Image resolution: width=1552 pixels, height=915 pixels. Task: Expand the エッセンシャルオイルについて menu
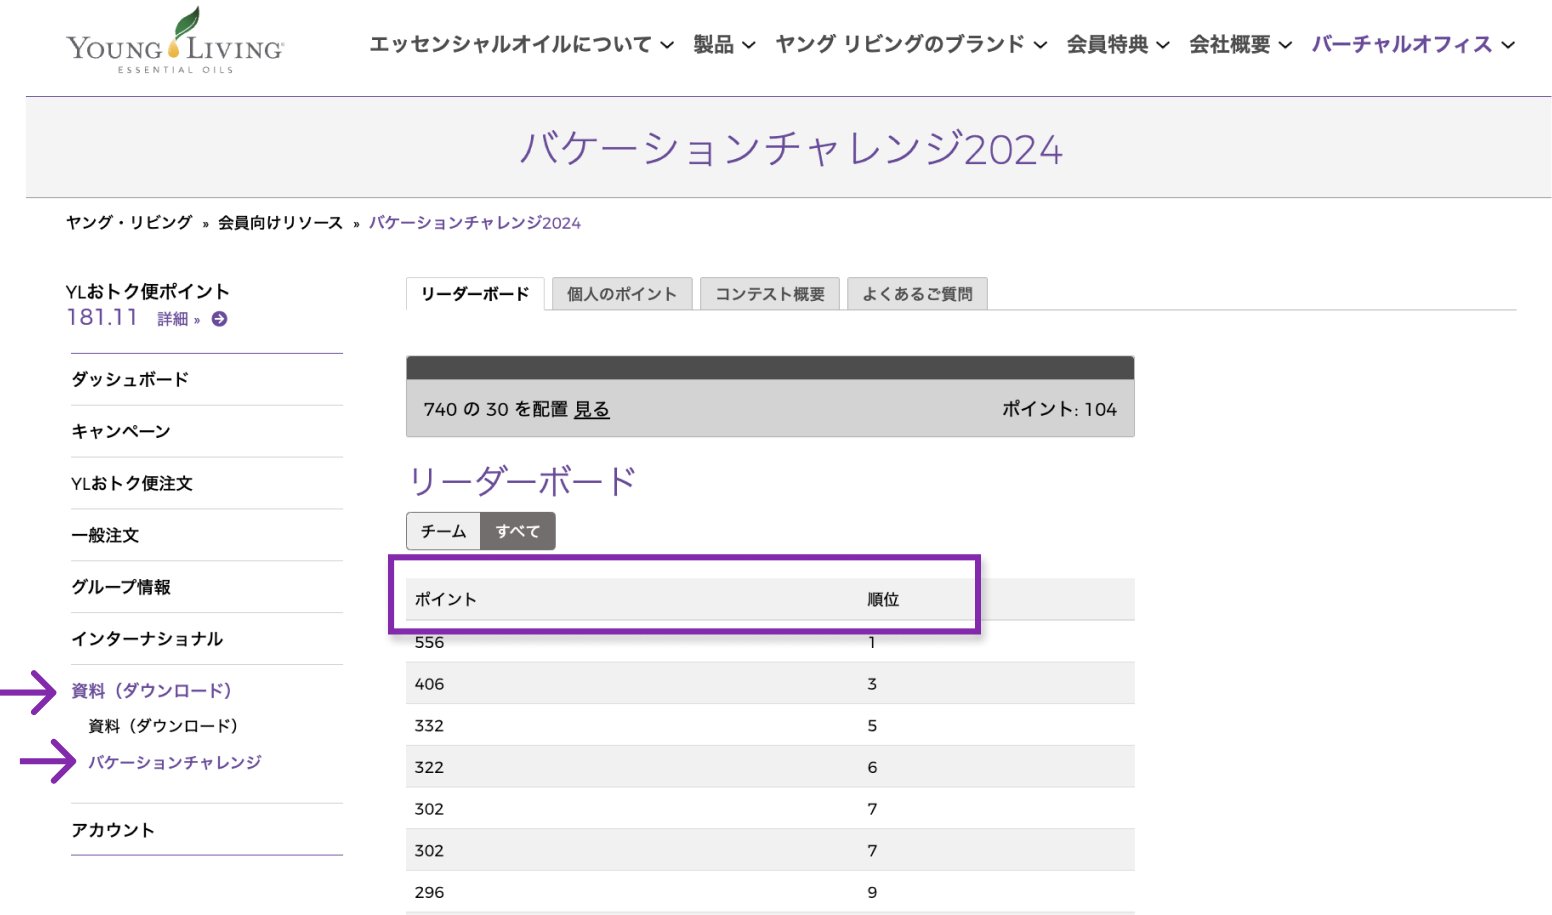click(x=521, y=45)
